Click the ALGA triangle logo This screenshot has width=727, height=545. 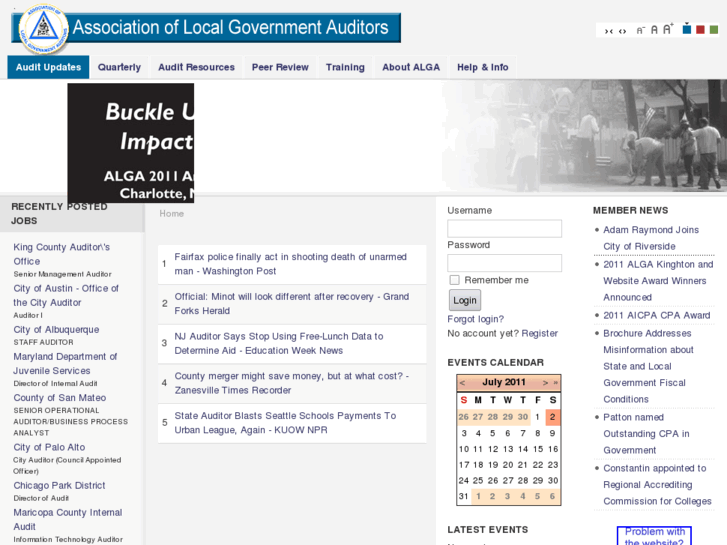click(43, 29)
